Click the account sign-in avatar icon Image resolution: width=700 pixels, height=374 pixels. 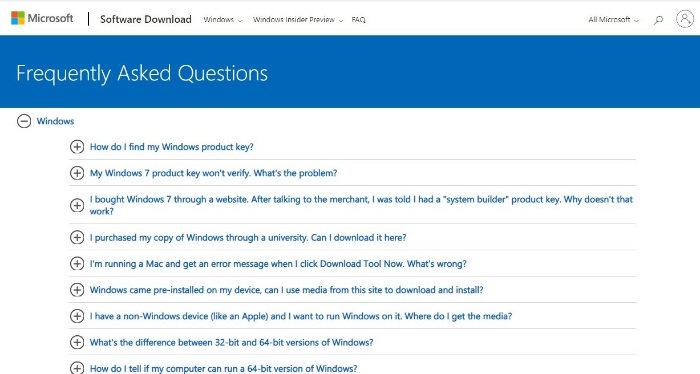[684, 19]
